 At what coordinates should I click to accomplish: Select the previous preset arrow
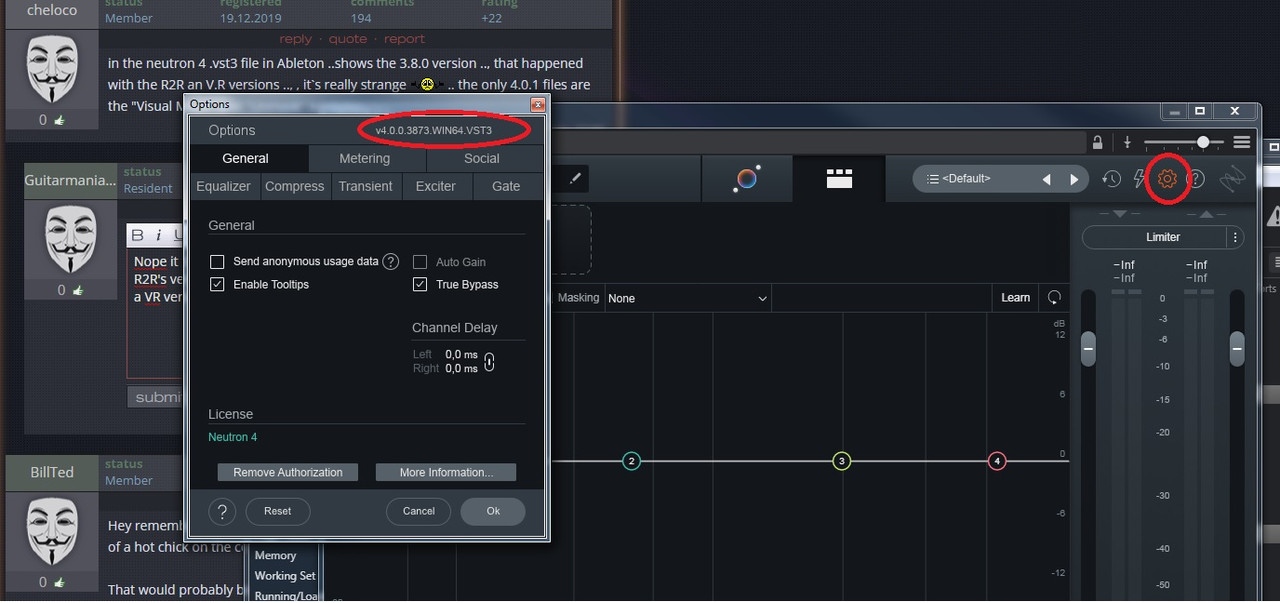pyautogui.click(x=1047, y=180)
